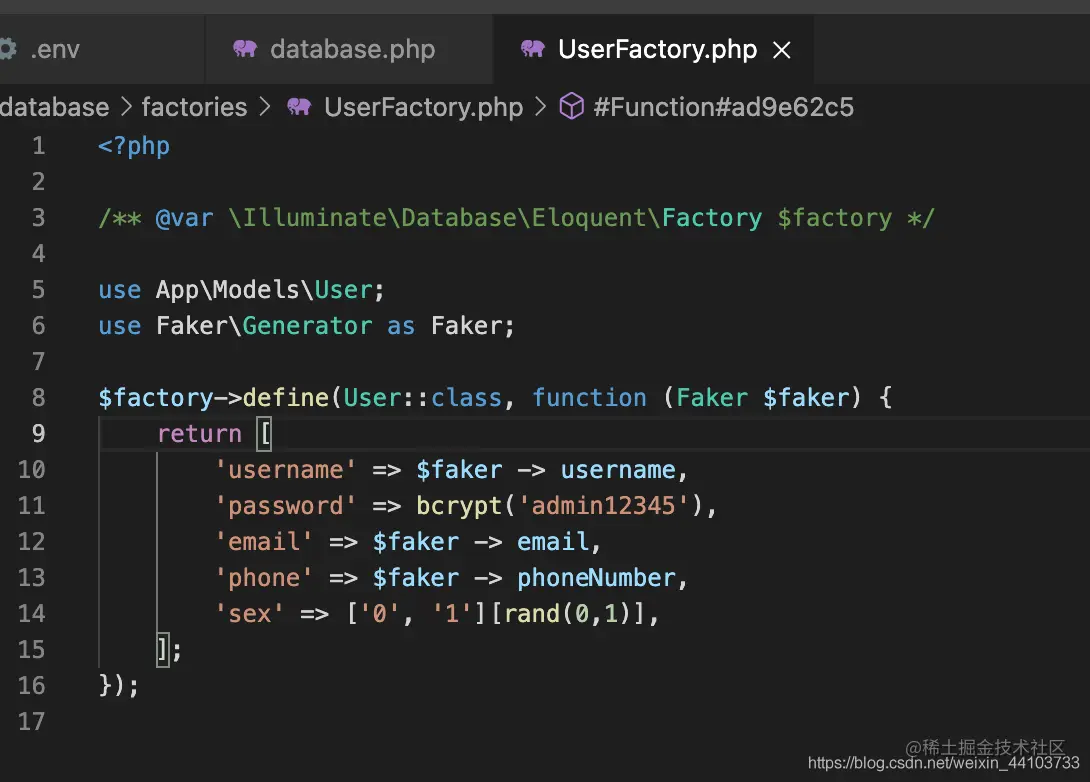Click line number 1 in gutter
1090x782 pixels.
[39, 146]
